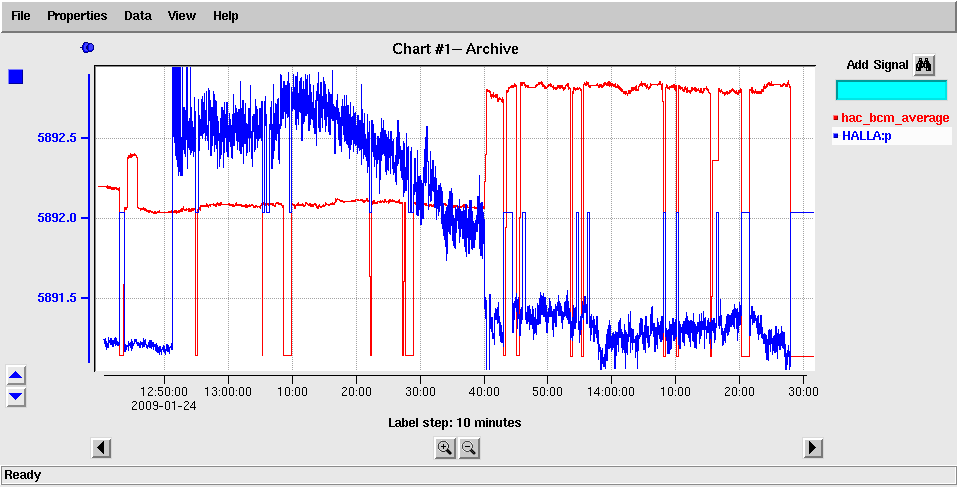This screenshot has width=957, height=487.
Task: Click the 13:00:00 time axis label
Action: coord(228,391)
